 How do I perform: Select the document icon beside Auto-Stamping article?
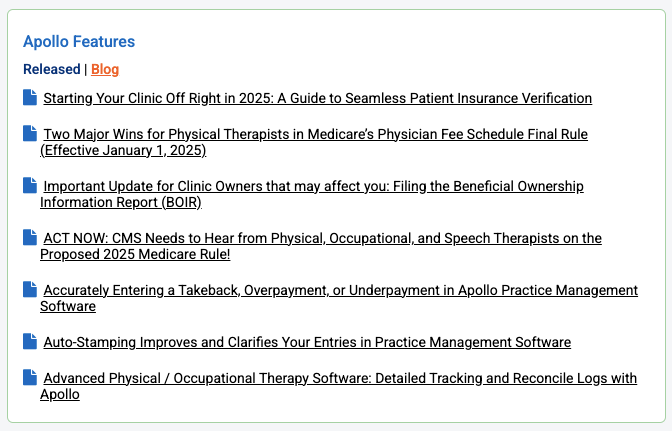coord(29,342)
